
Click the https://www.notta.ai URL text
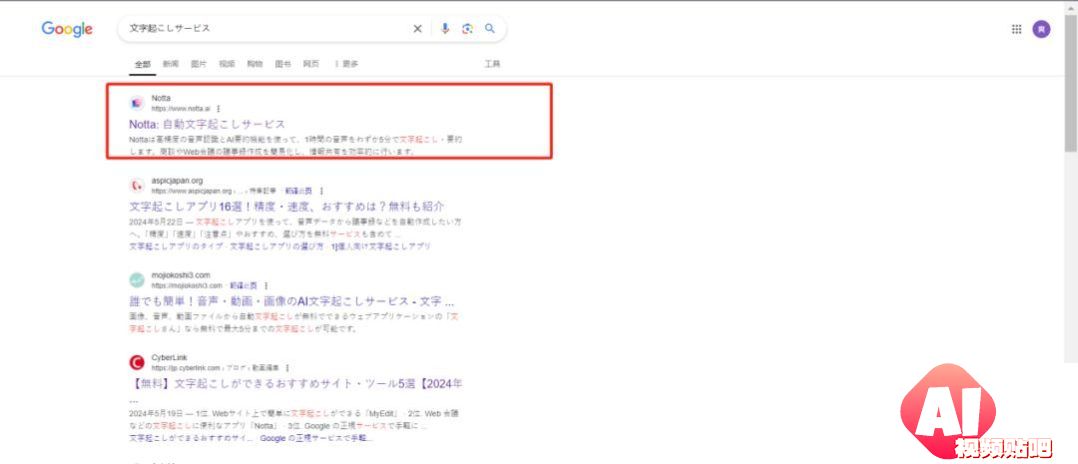pos(181,109)
